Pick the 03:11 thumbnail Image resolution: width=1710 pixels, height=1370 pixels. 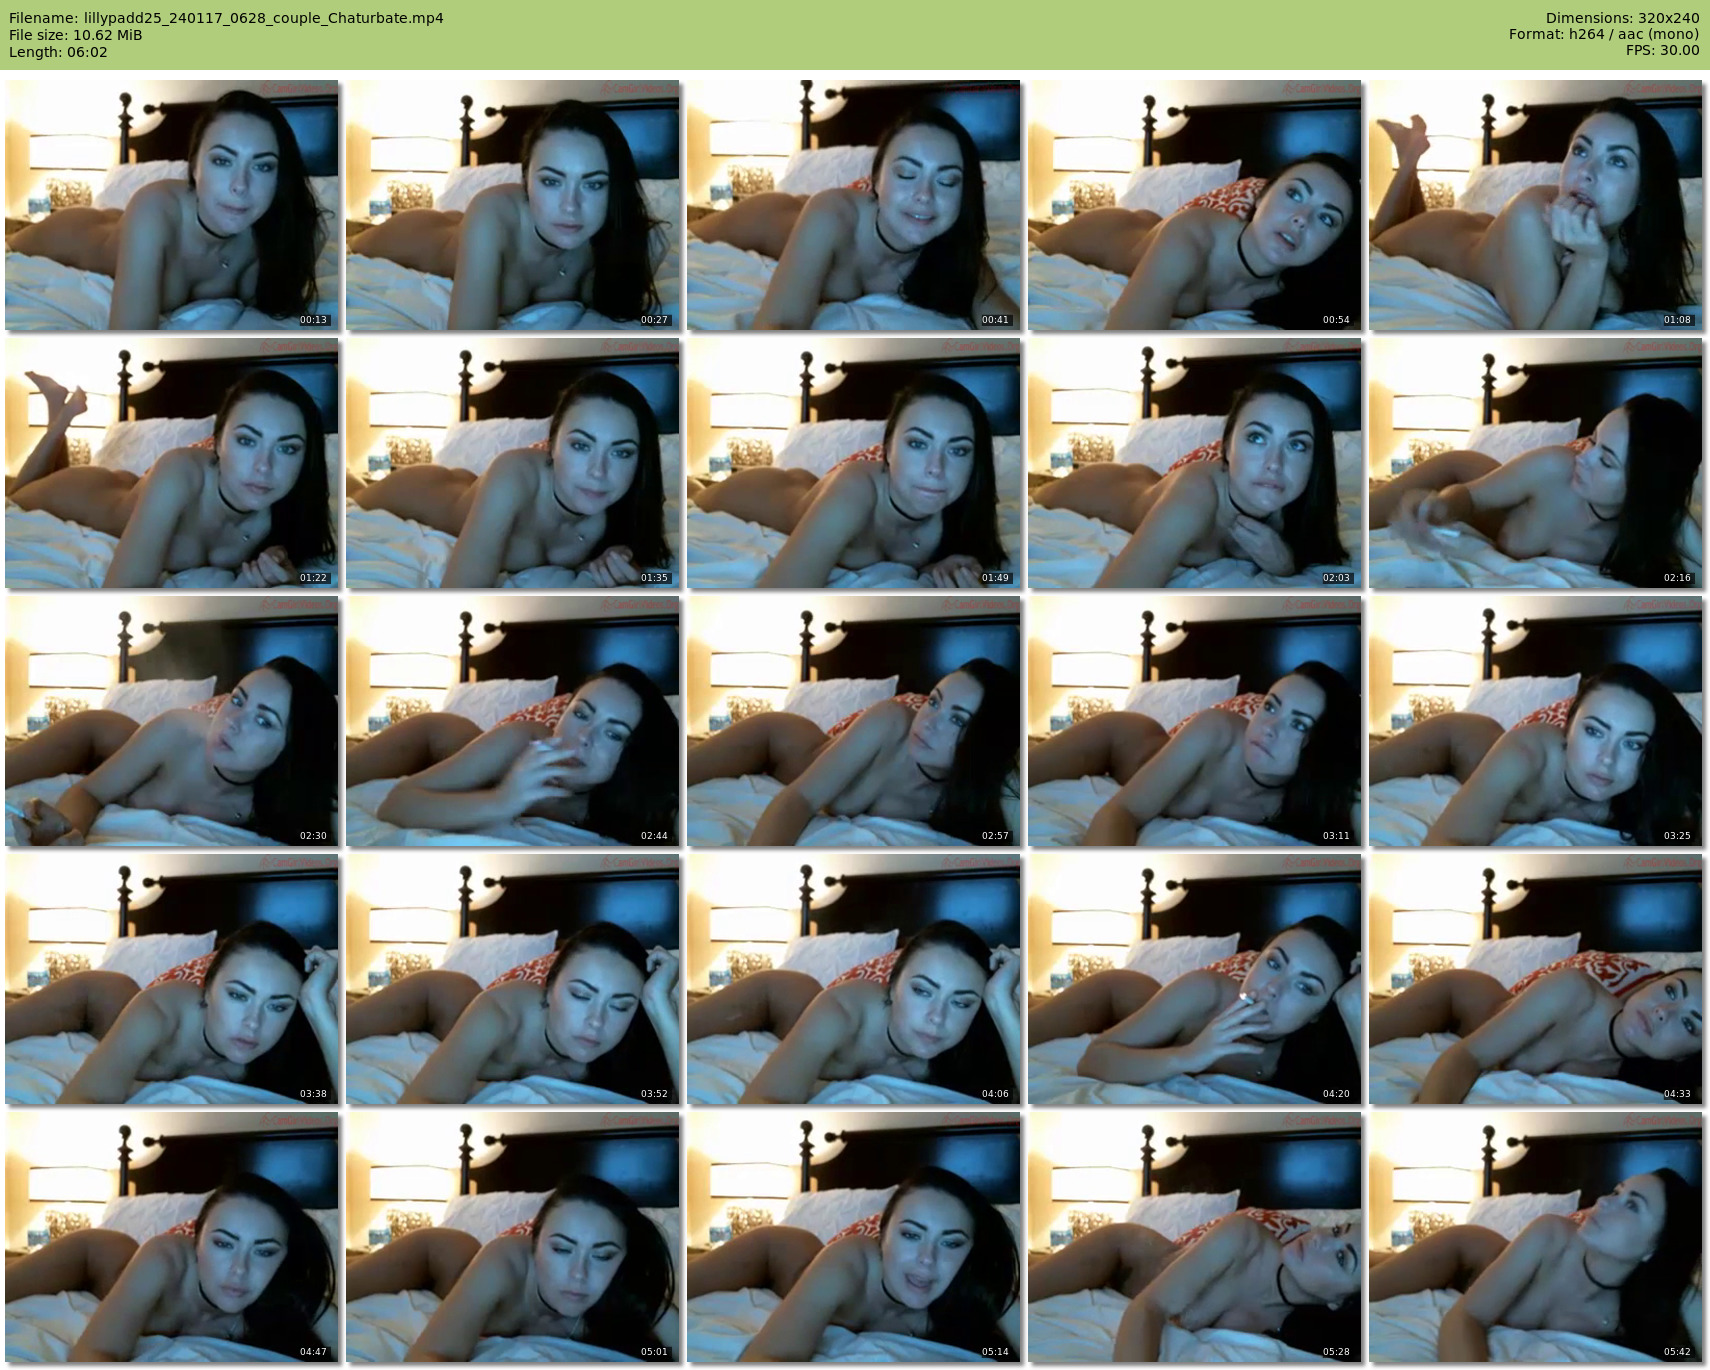1195,721
